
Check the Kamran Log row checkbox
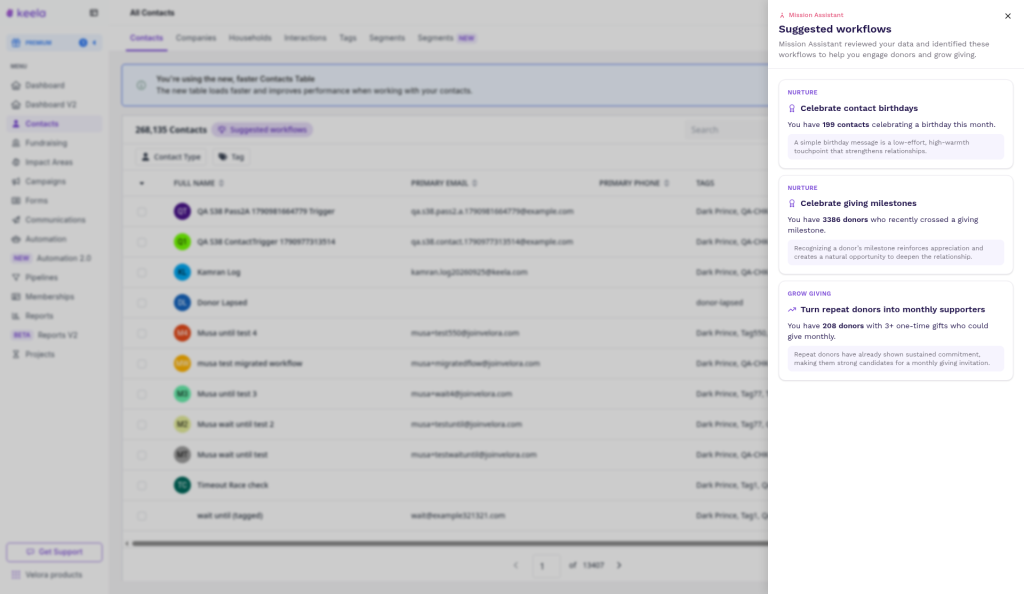(x=142, y=272)
